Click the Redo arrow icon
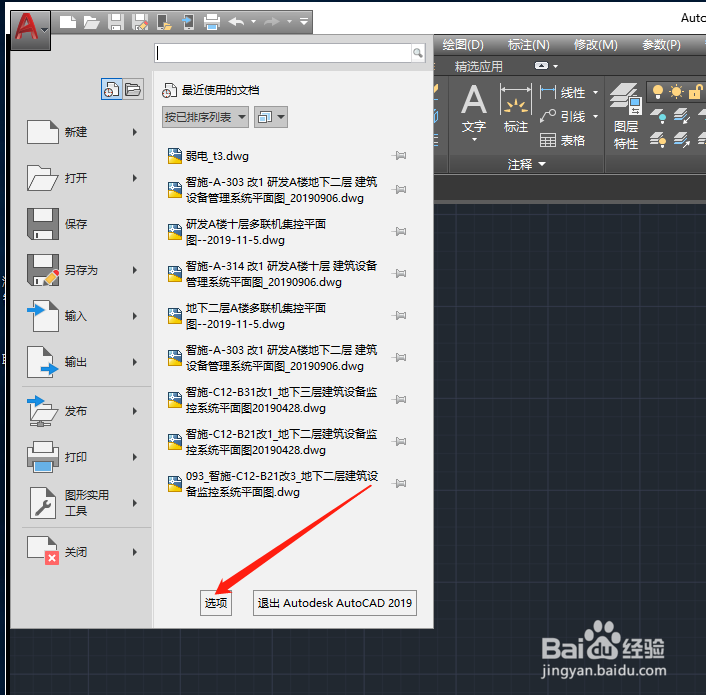Screen dimensions: 706x695 [x=272, y=22]
